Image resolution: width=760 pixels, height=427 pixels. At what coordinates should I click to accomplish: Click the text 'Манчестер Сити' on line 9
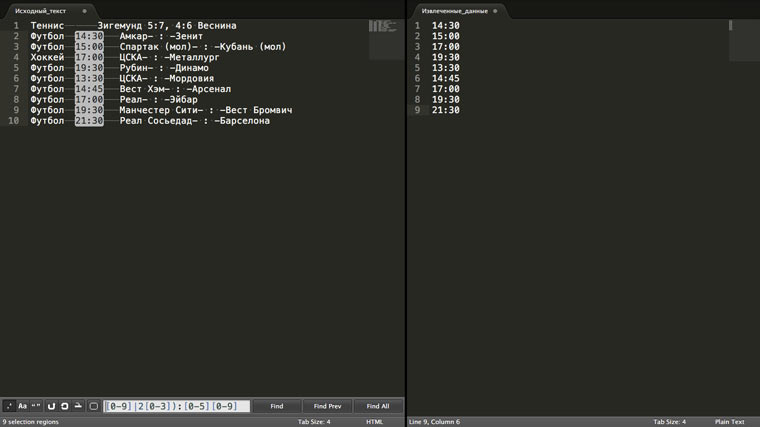(x=158, y=110)
